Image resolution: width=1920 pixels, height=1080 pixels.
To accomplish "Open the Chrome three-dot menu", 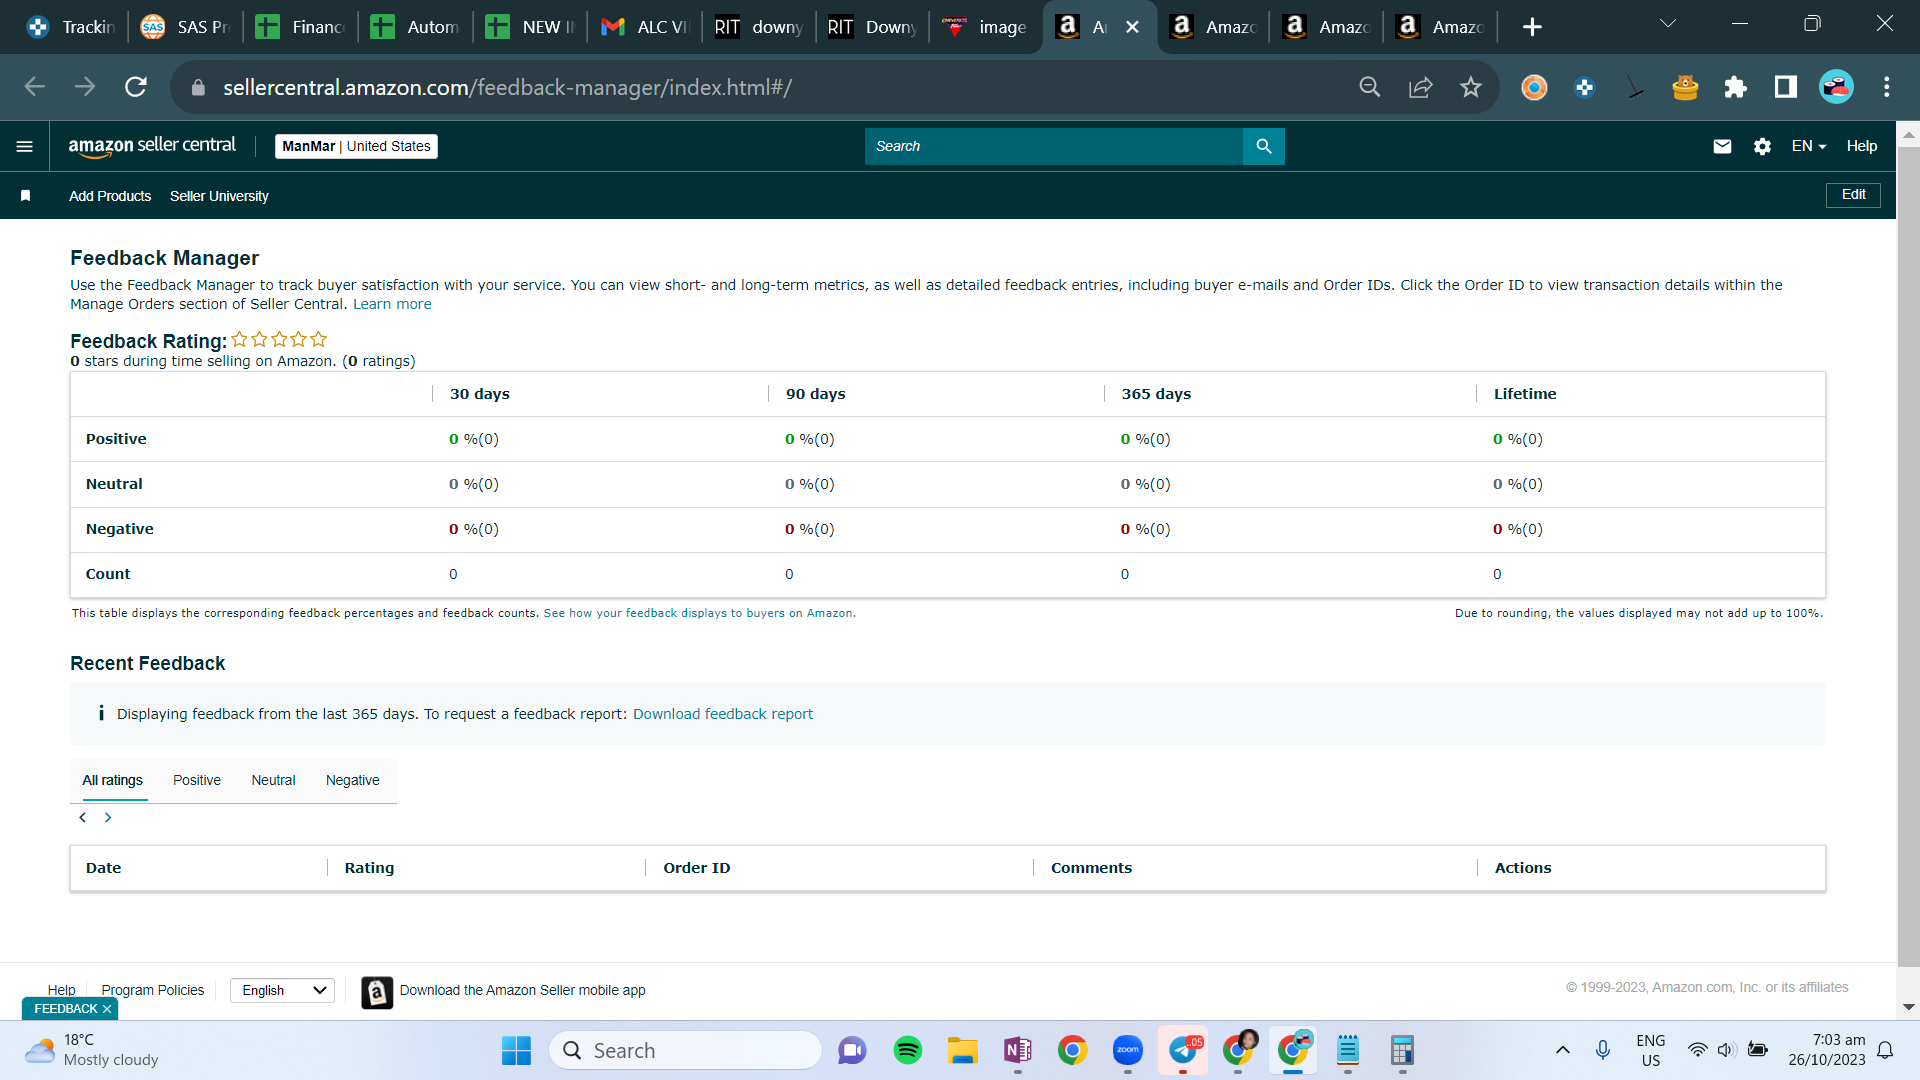I will pos(1887,87).
